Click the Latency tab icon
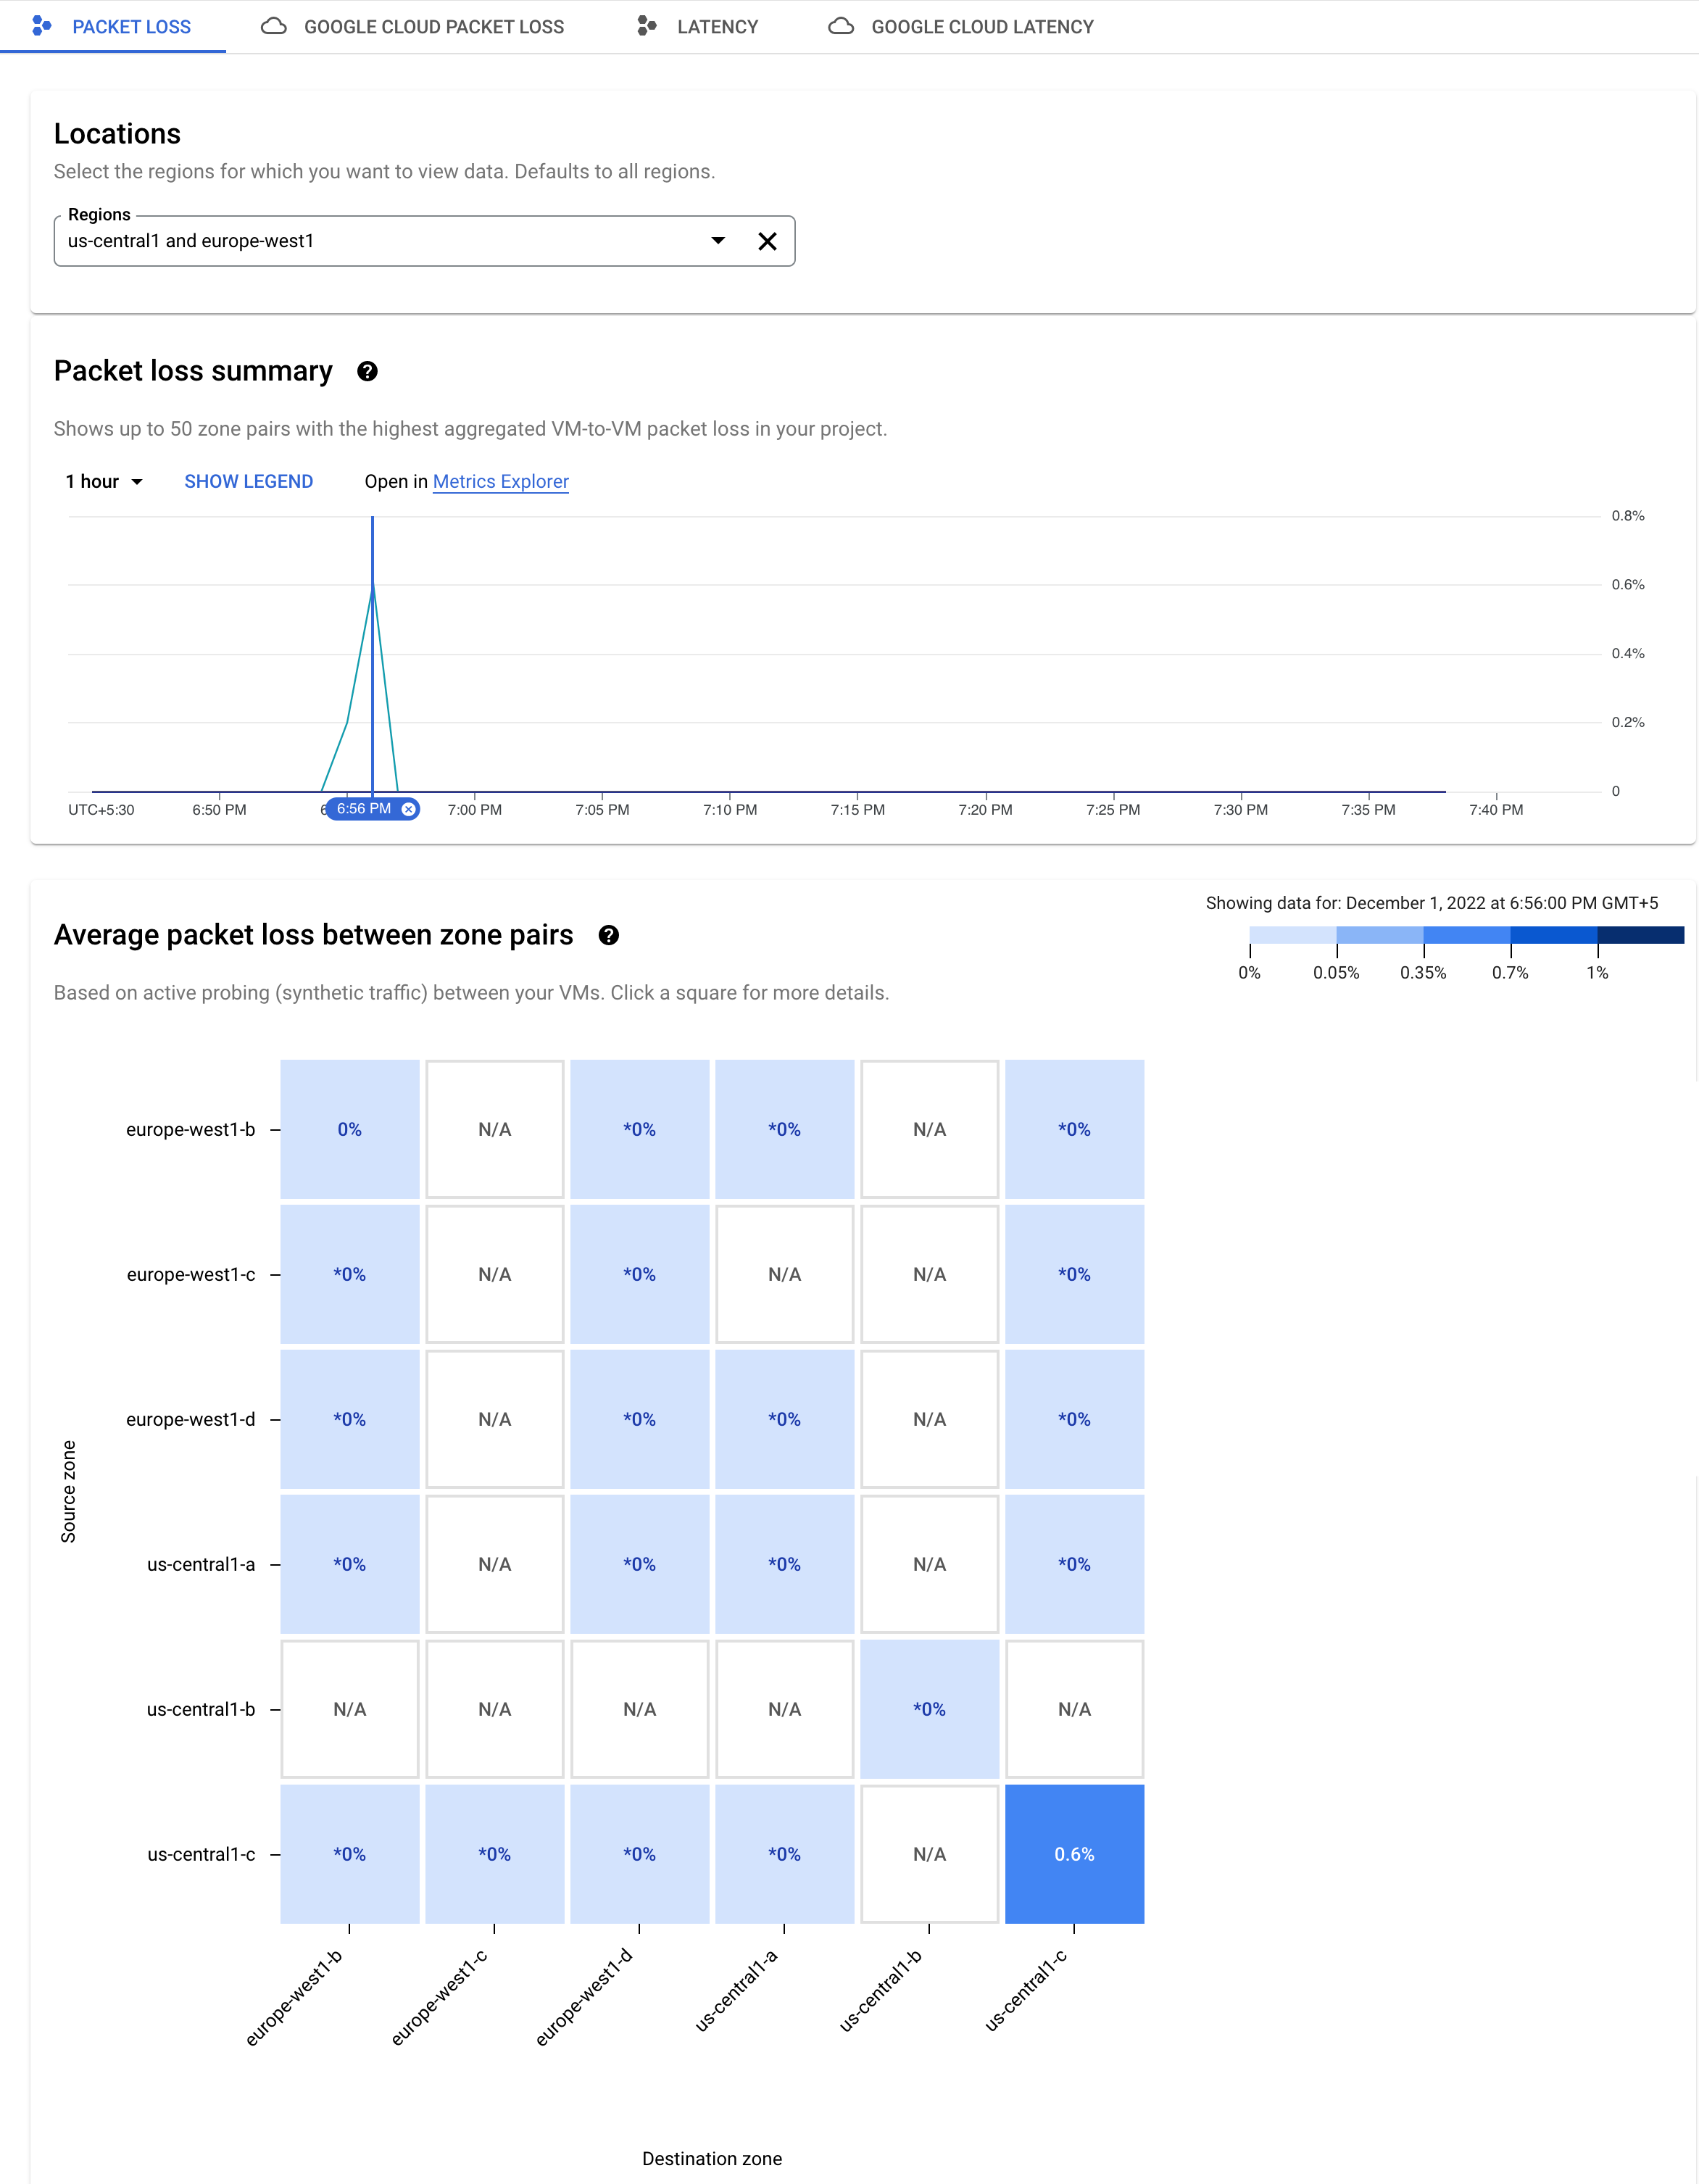 (x=647, y=26)
